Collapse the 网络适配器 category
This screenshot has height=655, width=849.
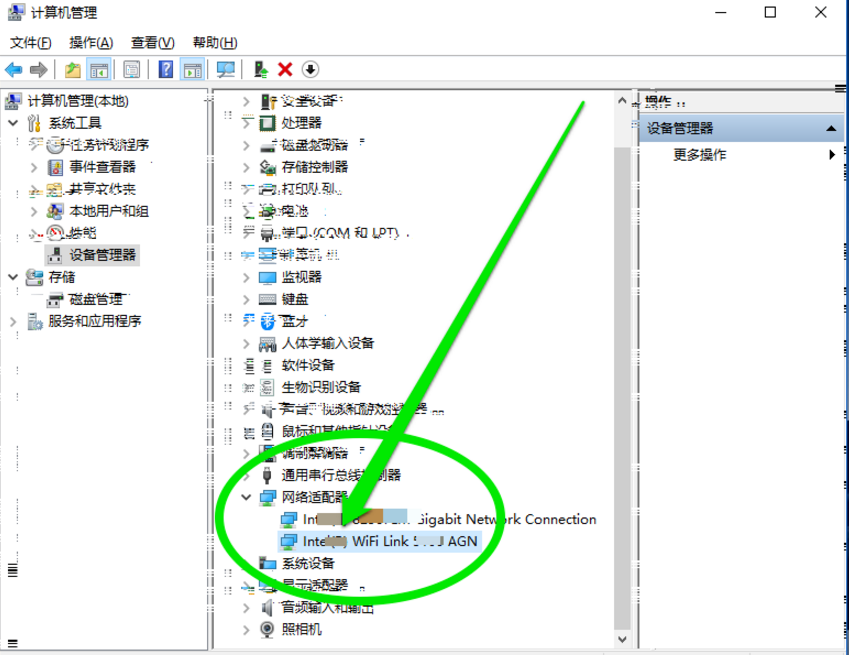pos(246,497)
